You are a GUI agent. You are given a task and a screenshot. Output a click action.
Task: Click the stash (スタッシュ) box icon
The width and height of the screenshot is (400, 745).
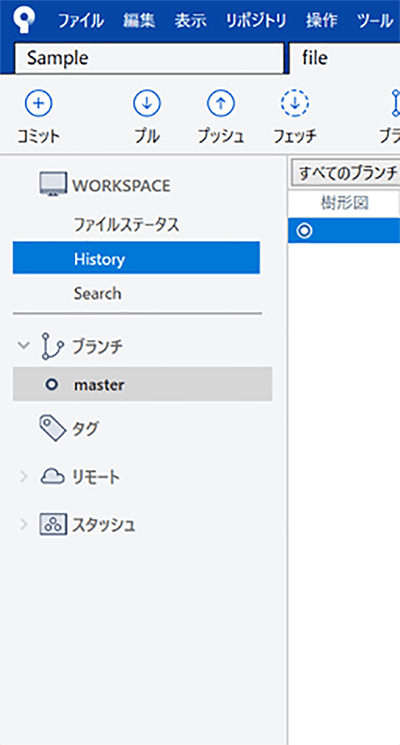pos(52,525)
